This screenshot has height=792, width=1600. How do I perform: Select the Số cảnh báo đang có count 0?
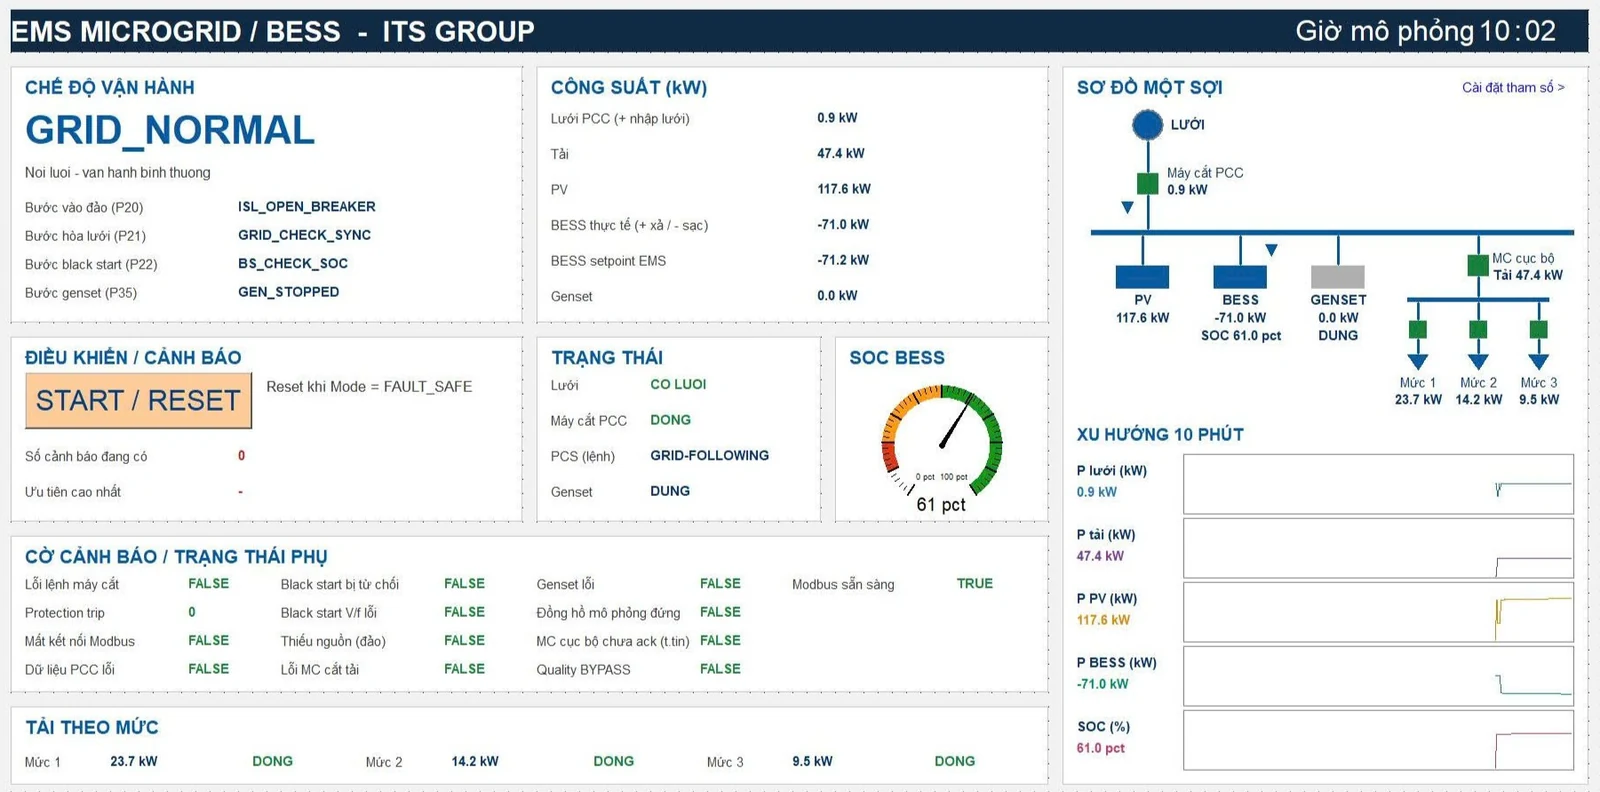(x=241, y=456)
